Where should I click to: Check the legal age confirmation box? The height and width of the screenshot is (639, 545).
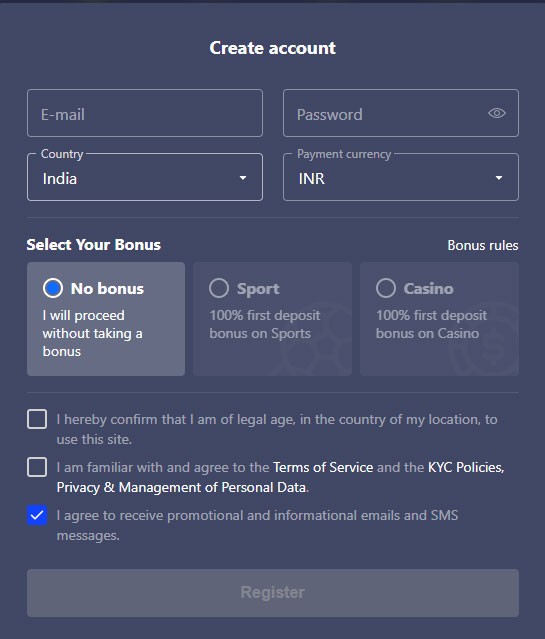click(x=37, y=419)
